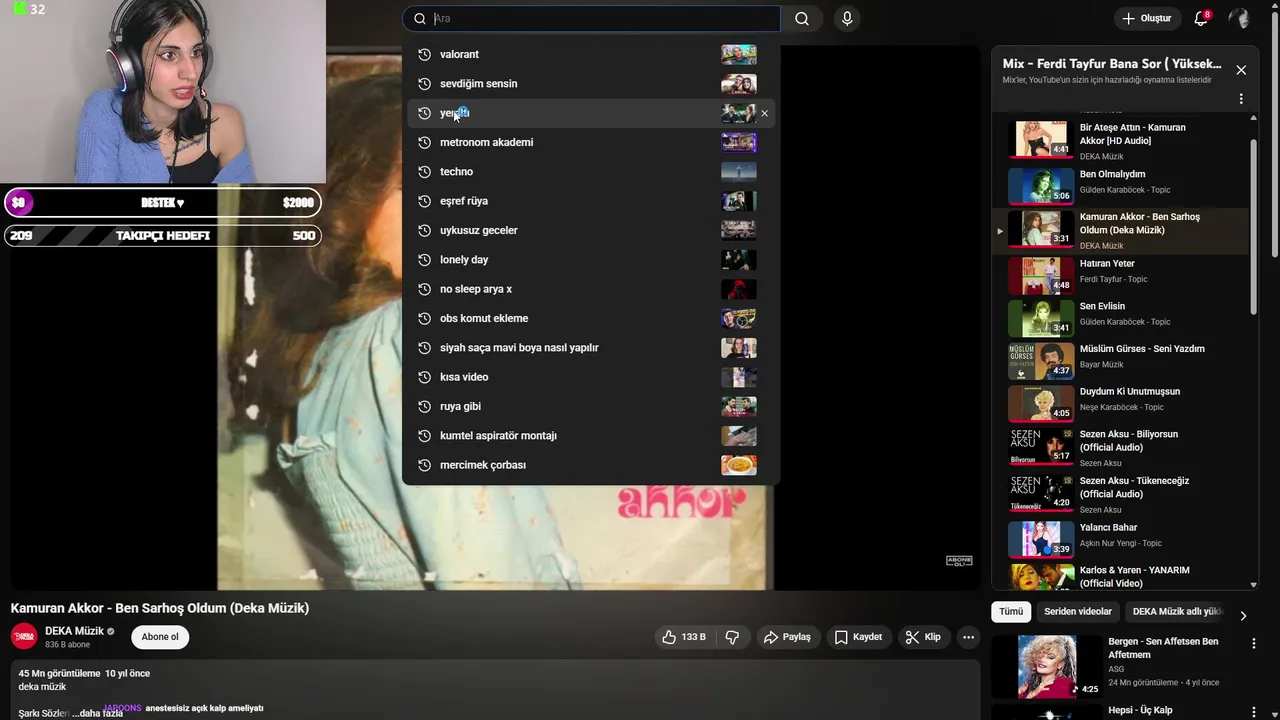
Task: Remove the highlighted suggestion with X
Action: (765, 113)
